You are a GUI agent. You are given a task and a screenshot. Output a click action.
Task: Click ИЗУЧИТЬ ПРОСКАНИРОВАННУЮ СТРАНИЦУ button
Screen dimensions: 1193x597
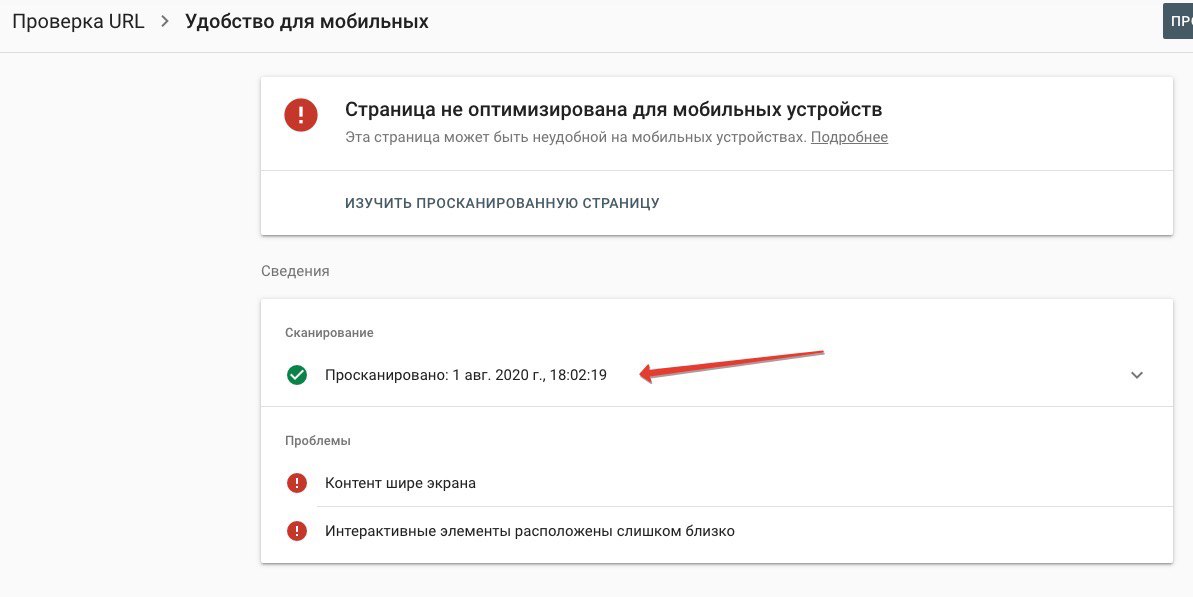502,203
